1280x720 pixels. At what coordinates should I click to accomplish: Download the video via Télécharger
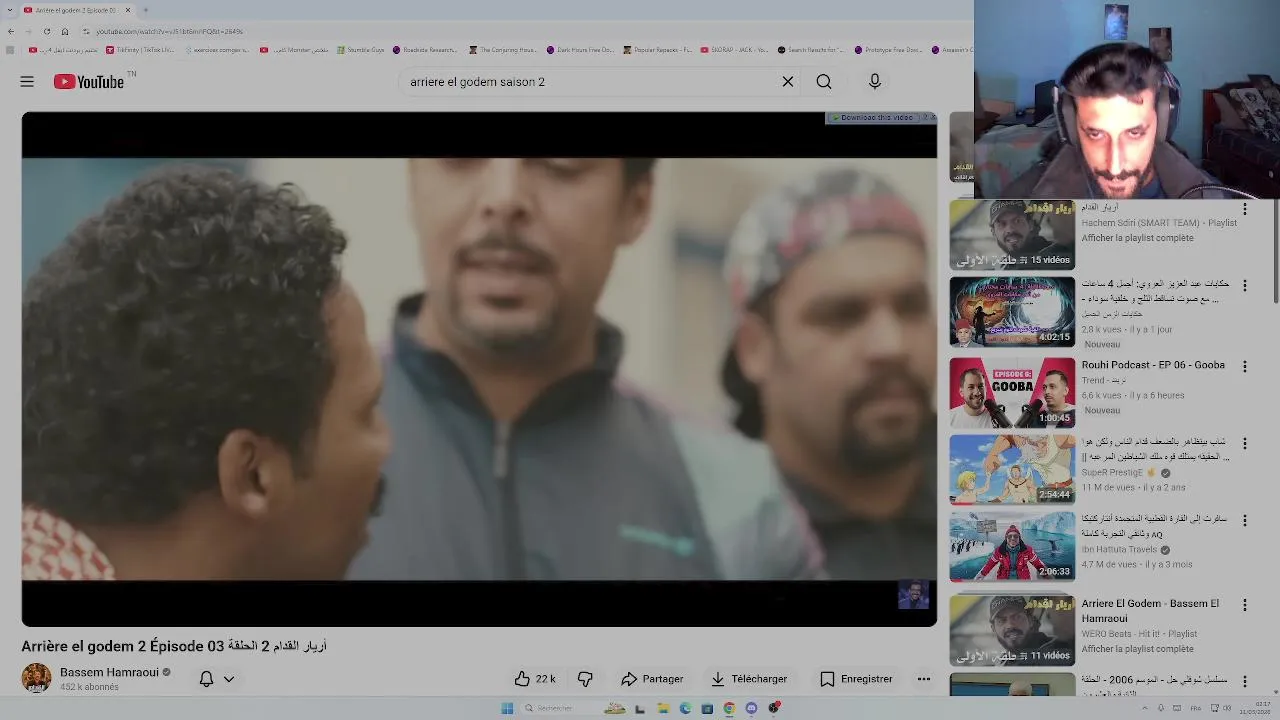point(749,679)
